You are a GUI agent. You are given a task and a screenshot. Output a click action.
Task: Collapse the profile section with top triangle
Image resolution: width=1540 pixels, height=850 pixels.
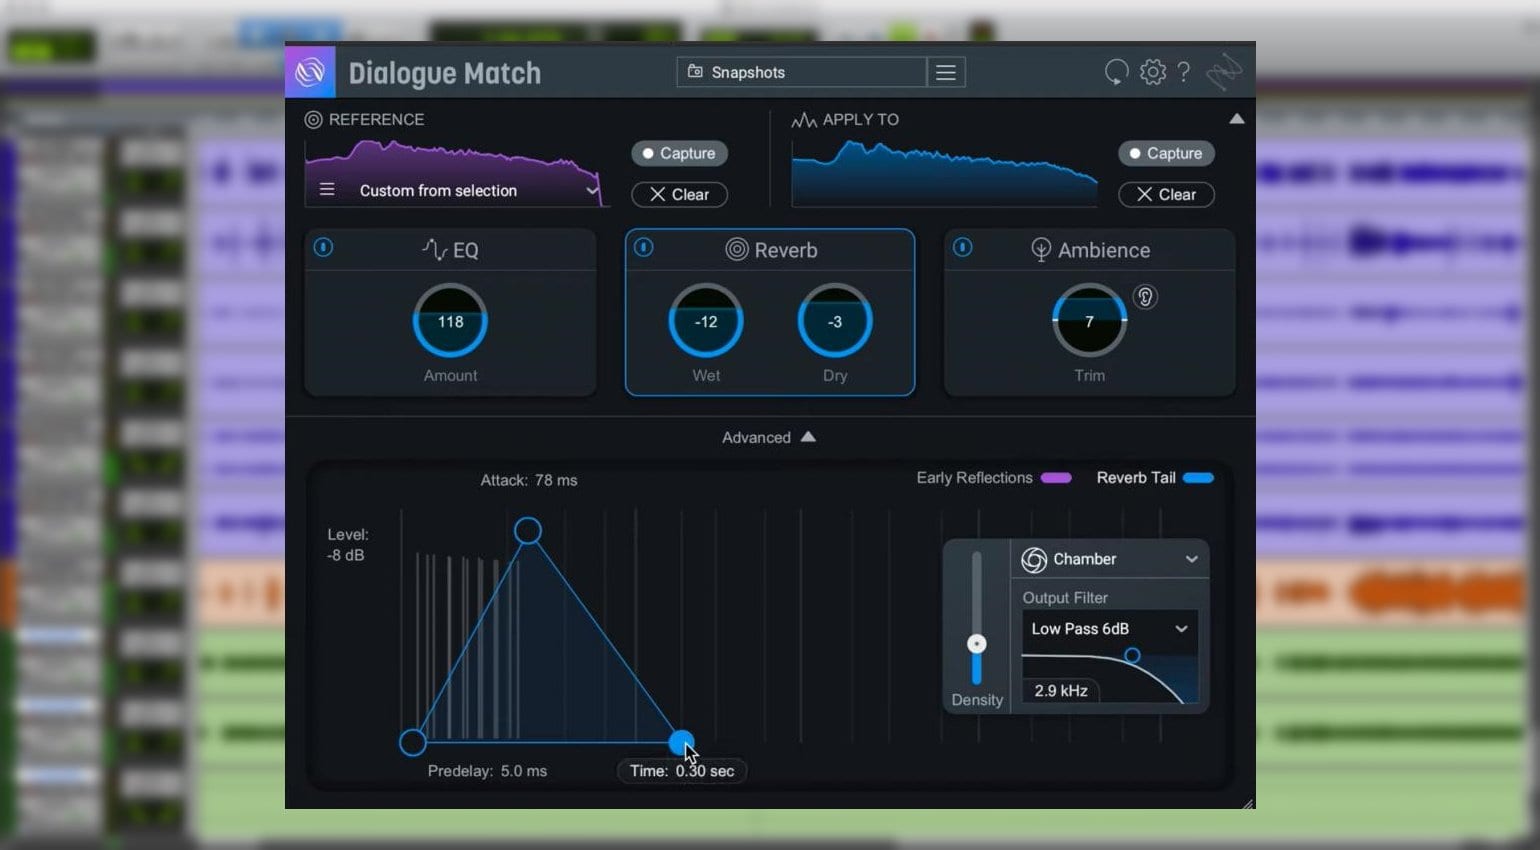[x=1237, y=118]
